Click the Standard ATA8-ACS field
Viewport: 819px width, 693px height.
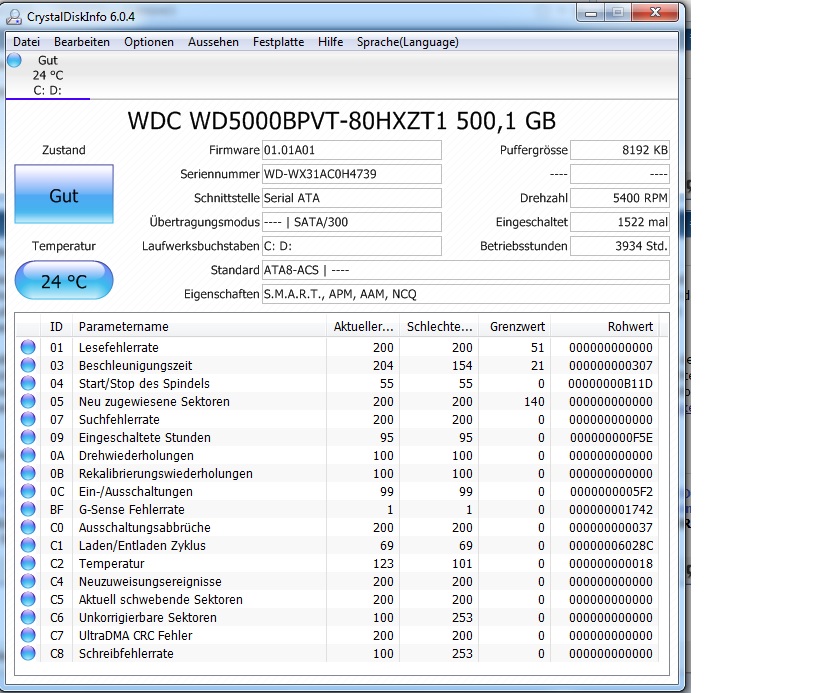(x=465, y=270)
